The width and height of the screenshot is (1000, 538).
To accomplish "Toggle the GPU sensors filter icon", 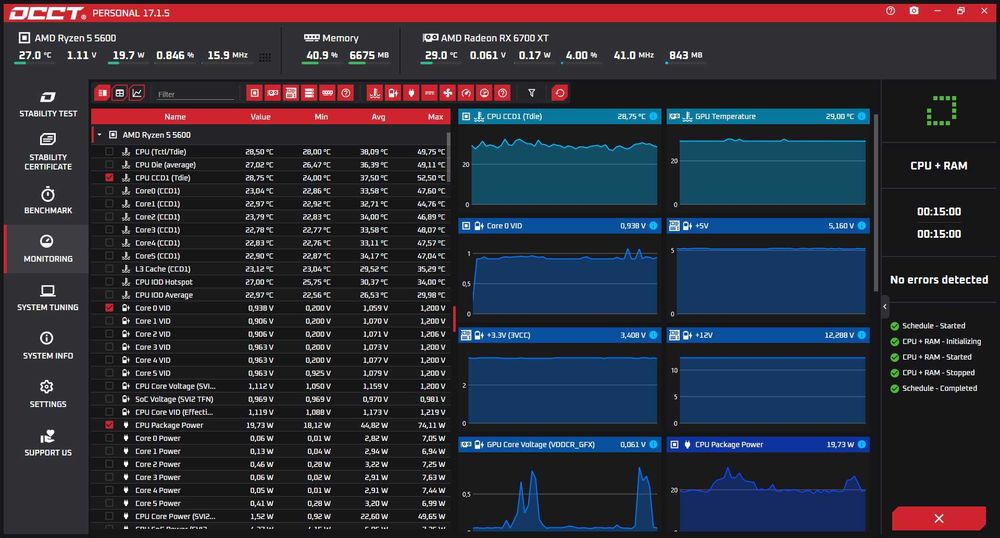I will (x=273, y=93).
